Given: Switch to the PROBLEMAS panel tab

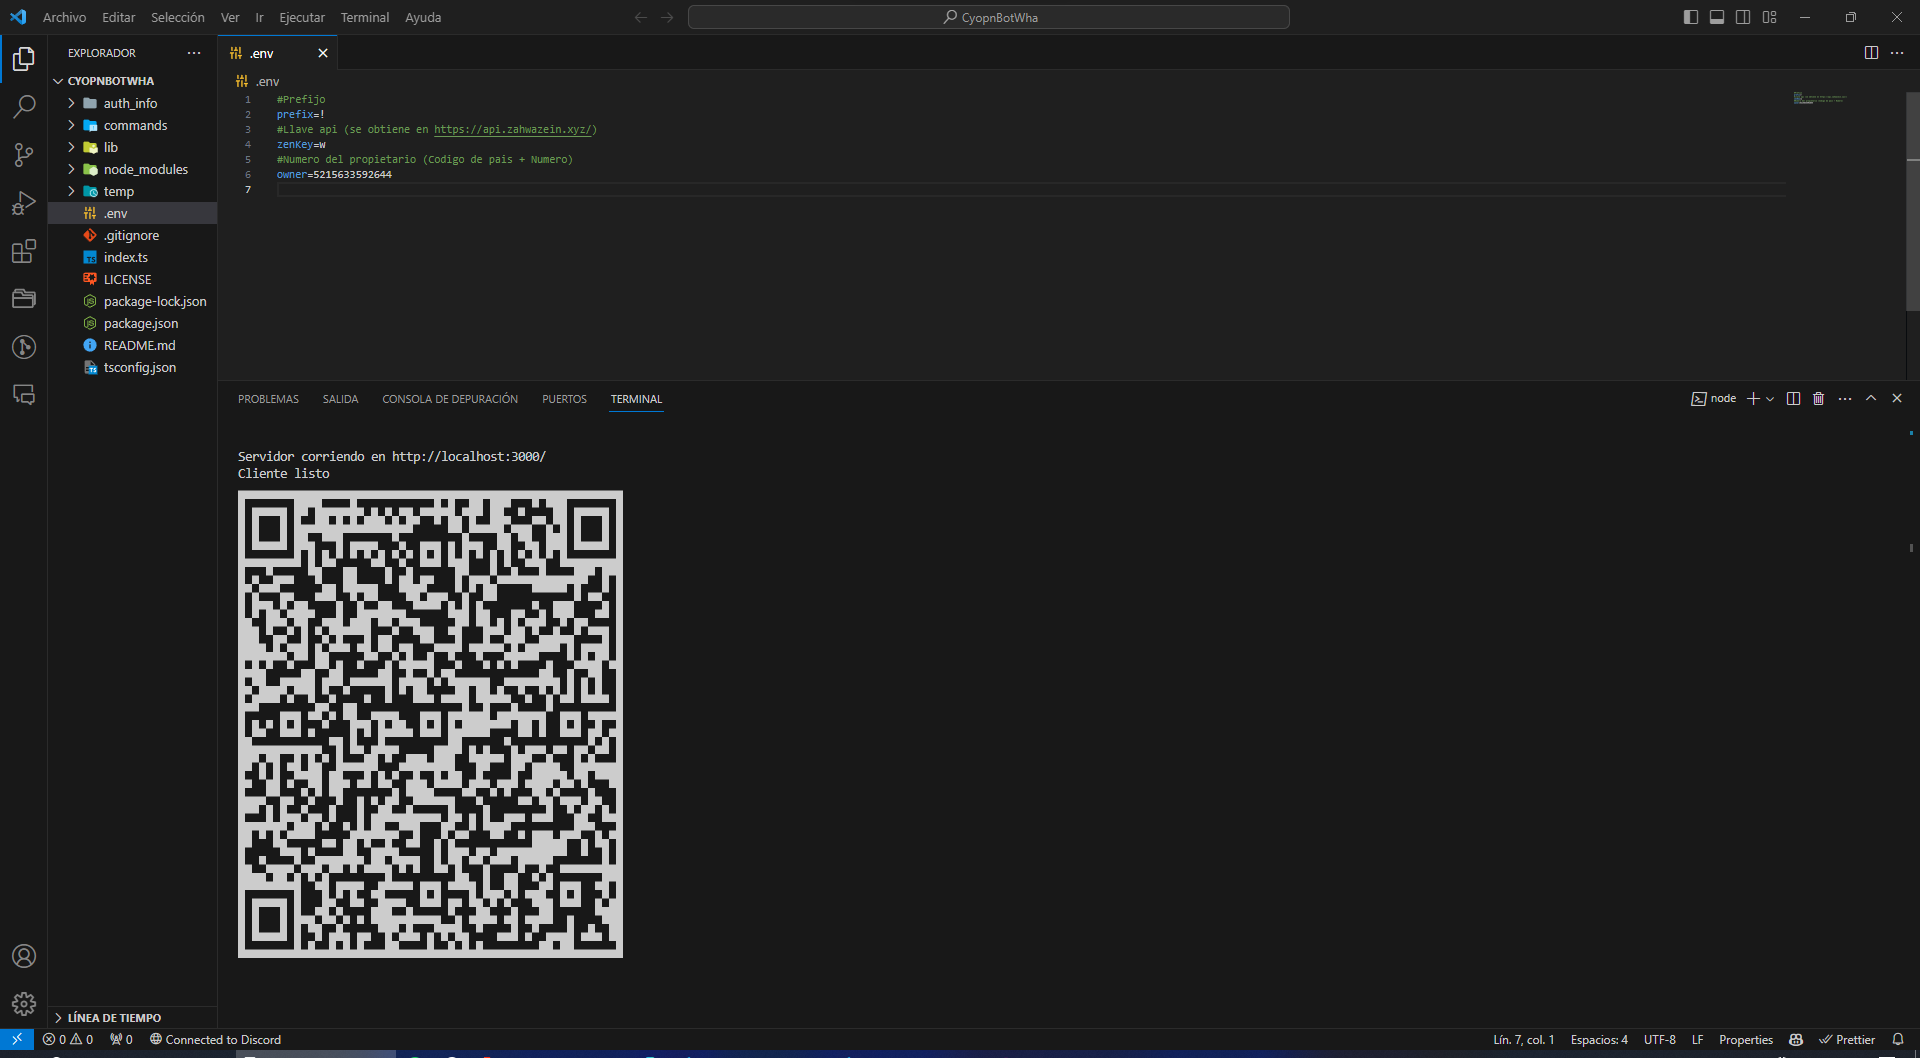Looking at the screenshot, I should [268, 399].
